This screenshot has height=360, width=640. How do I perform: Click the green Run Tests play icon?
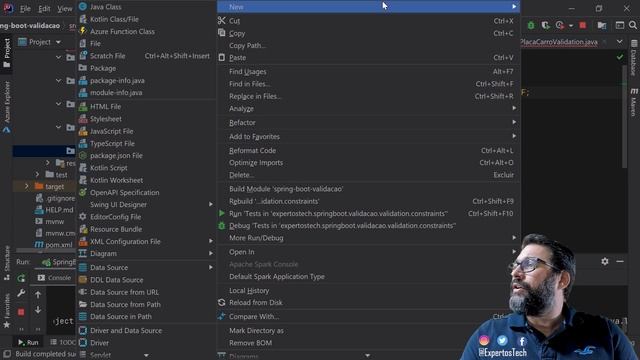(222, 213)
